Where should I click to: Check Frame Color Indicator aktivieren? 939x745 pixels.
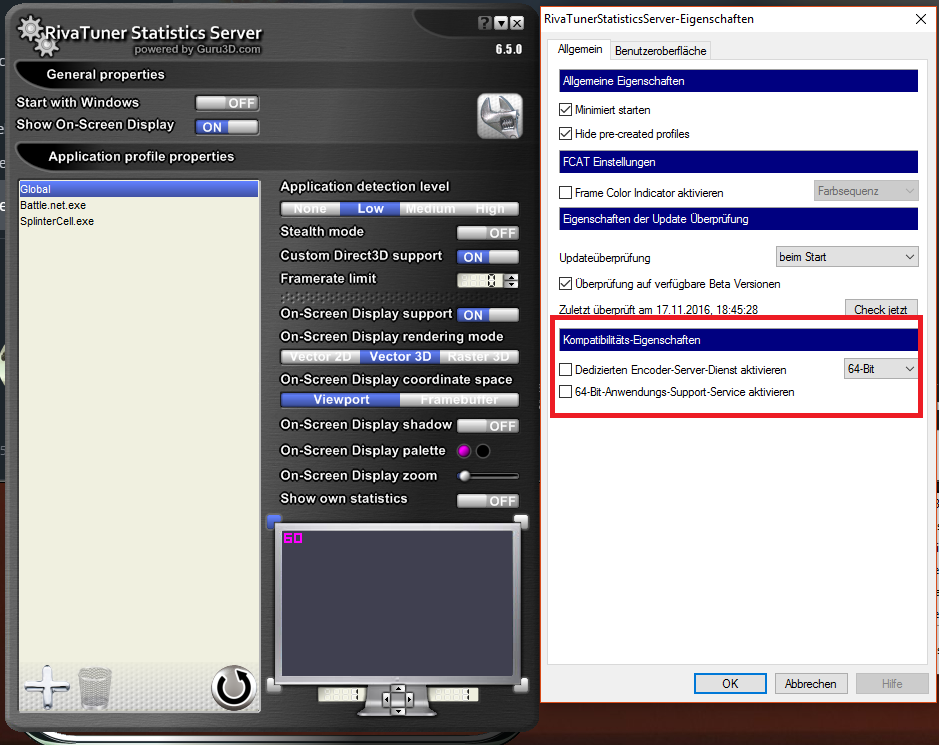565,192
